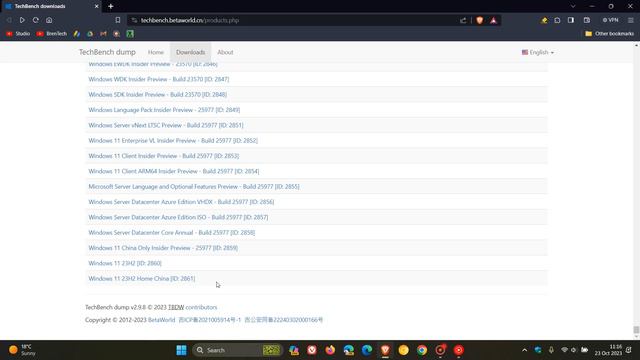Screen dimensions: 640x360
Task: Open the home page via home icon
Action: click(x=49, y=20)
